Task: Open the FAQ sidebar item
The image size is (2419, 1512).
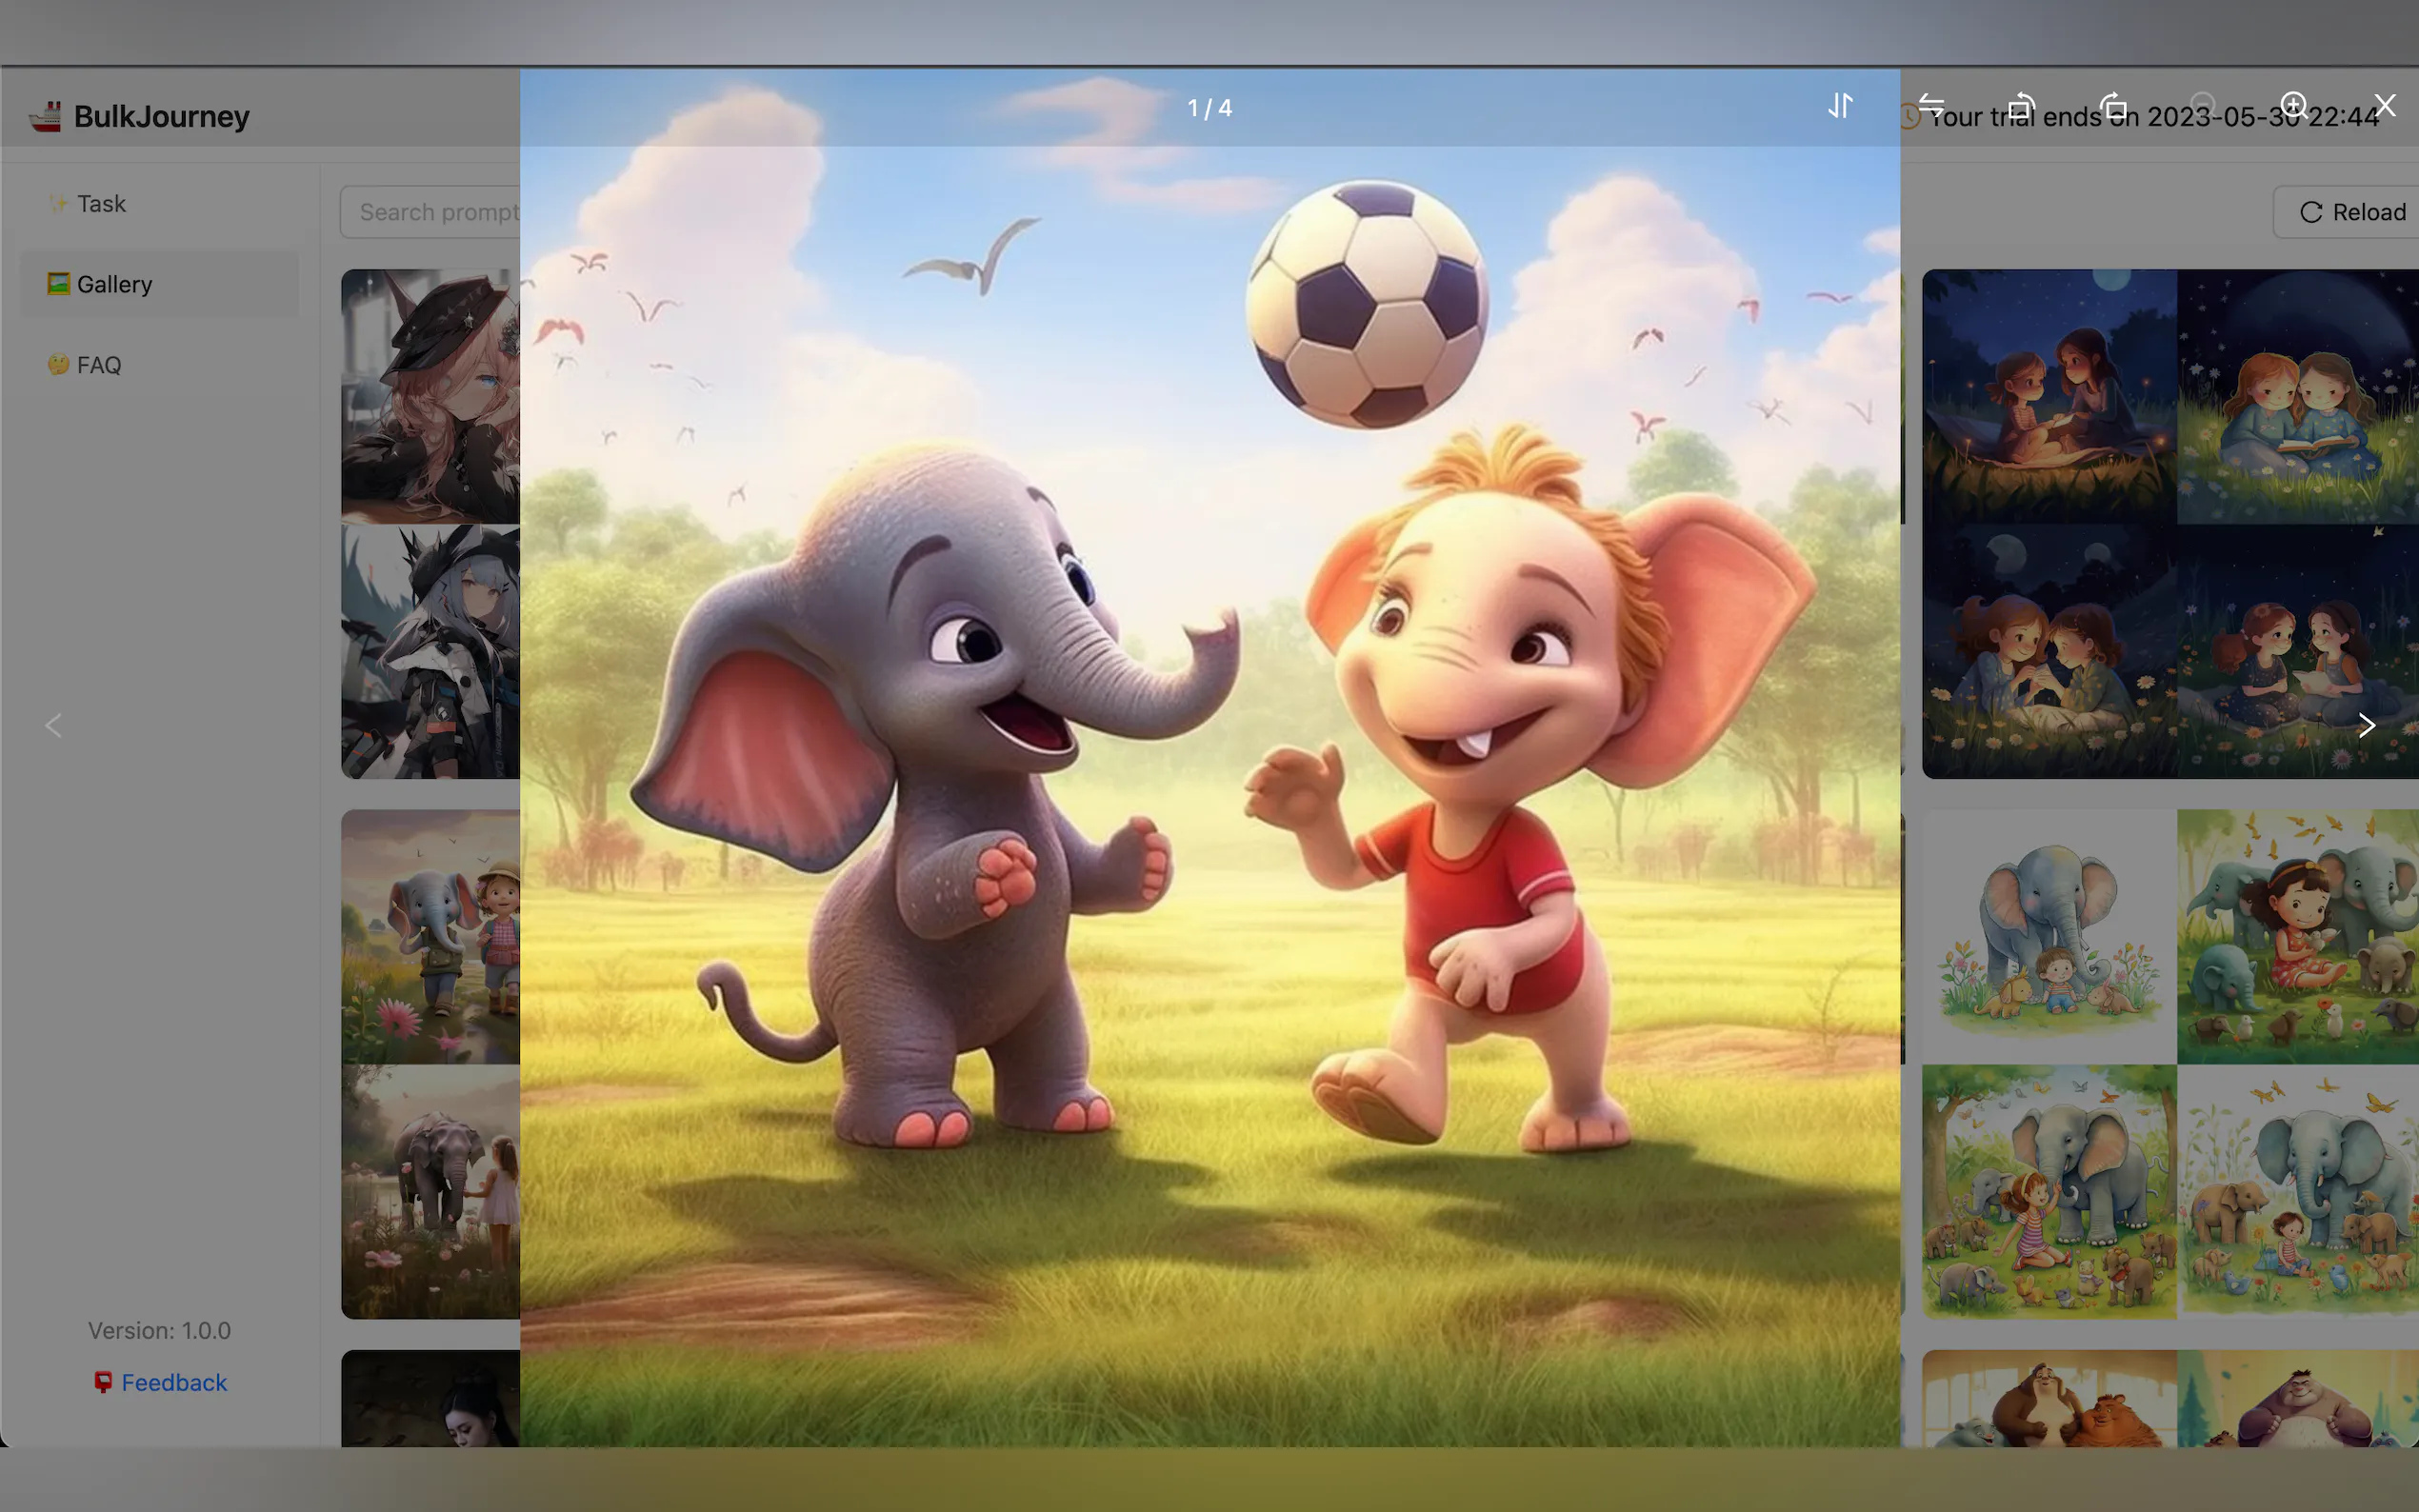Action: click(99, 366)
